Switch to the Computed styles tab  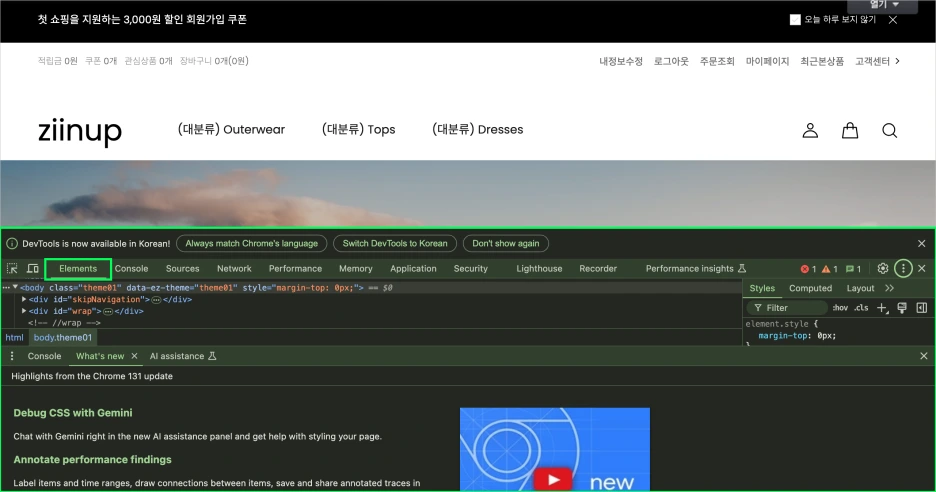[x=810, y=288]
